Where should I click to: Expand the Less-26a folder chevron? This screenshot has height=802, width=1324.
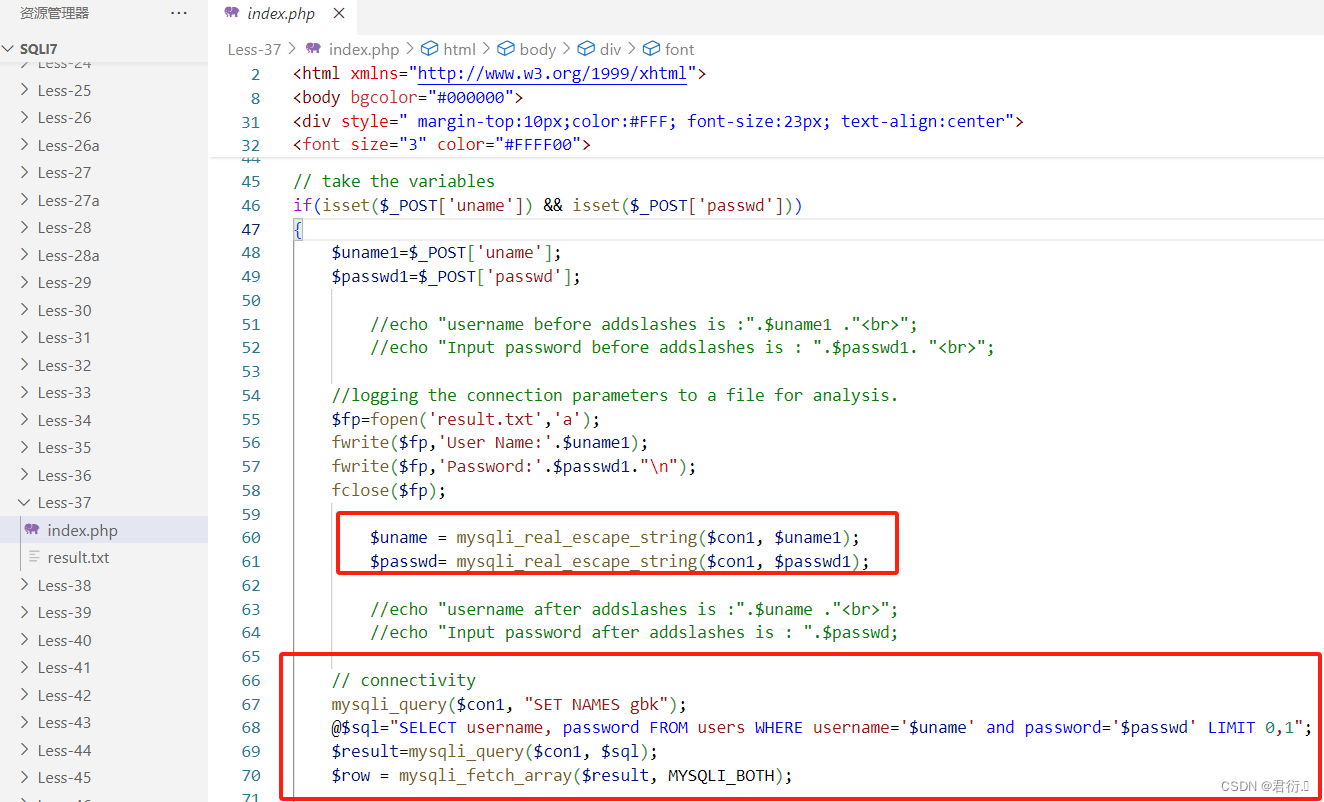(x=25, y=145)
